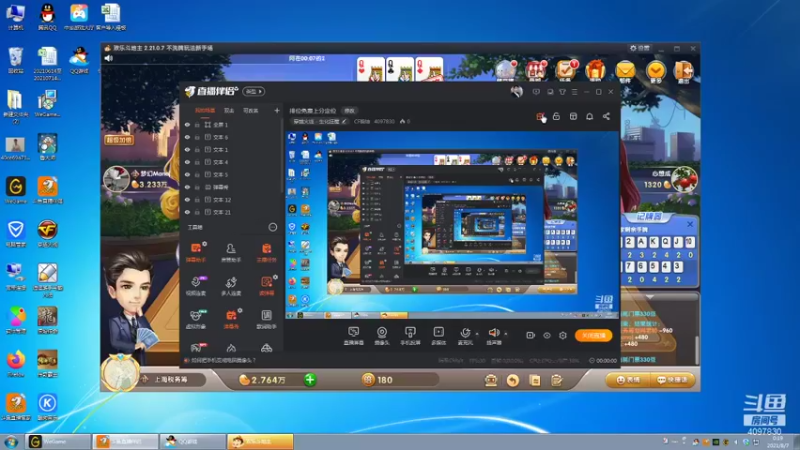Screen dimensions: 800x450
Task: Open the gift box icon in the game top bar
Action: tap(595, 70)
